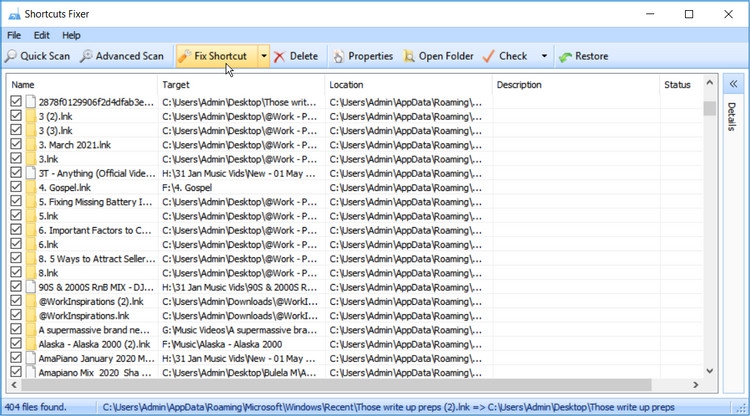
Task: Toggle checkbox for 8. 5 Ways to Attract Seller
Action: 16,258
